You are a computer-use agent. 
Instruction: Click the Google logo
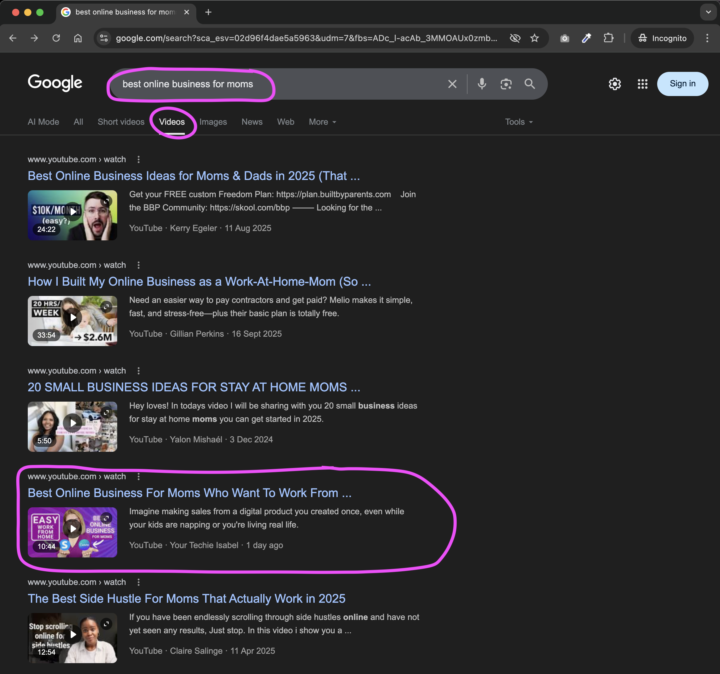click(55, 83)
